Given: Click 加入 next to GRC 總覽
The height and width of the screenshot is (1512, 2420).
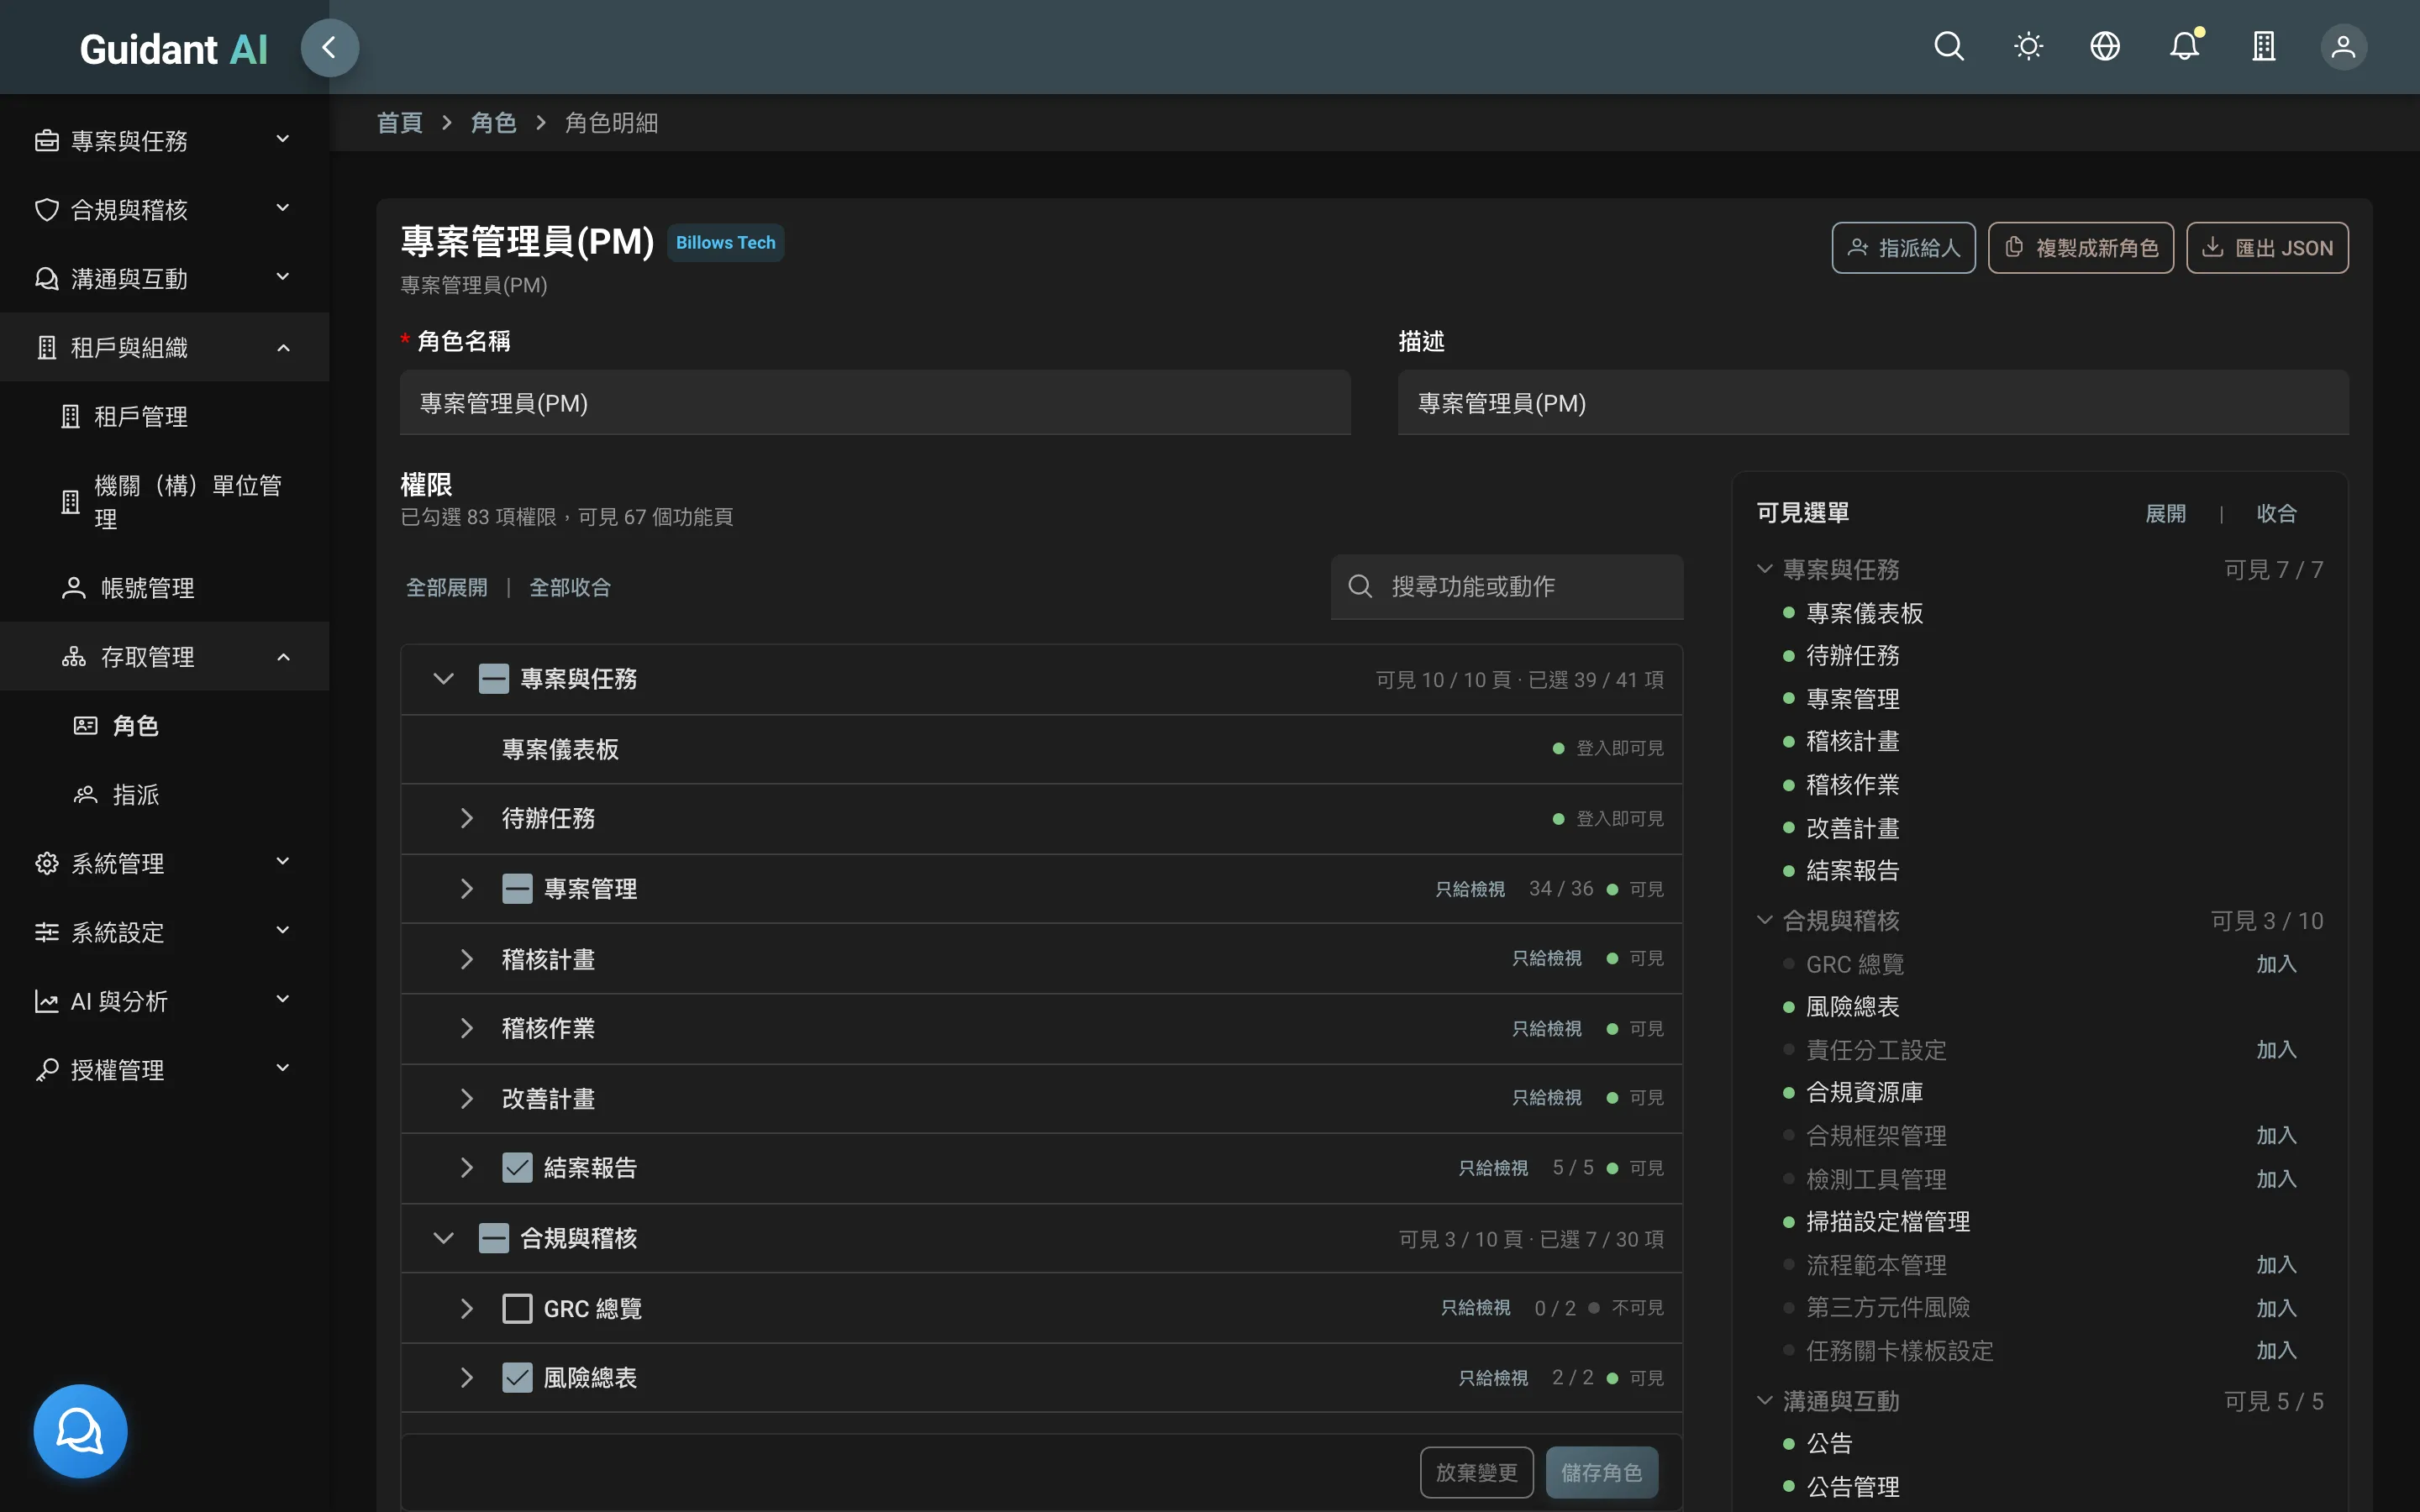Looking at the screenshot, I should coord(2276,964).
